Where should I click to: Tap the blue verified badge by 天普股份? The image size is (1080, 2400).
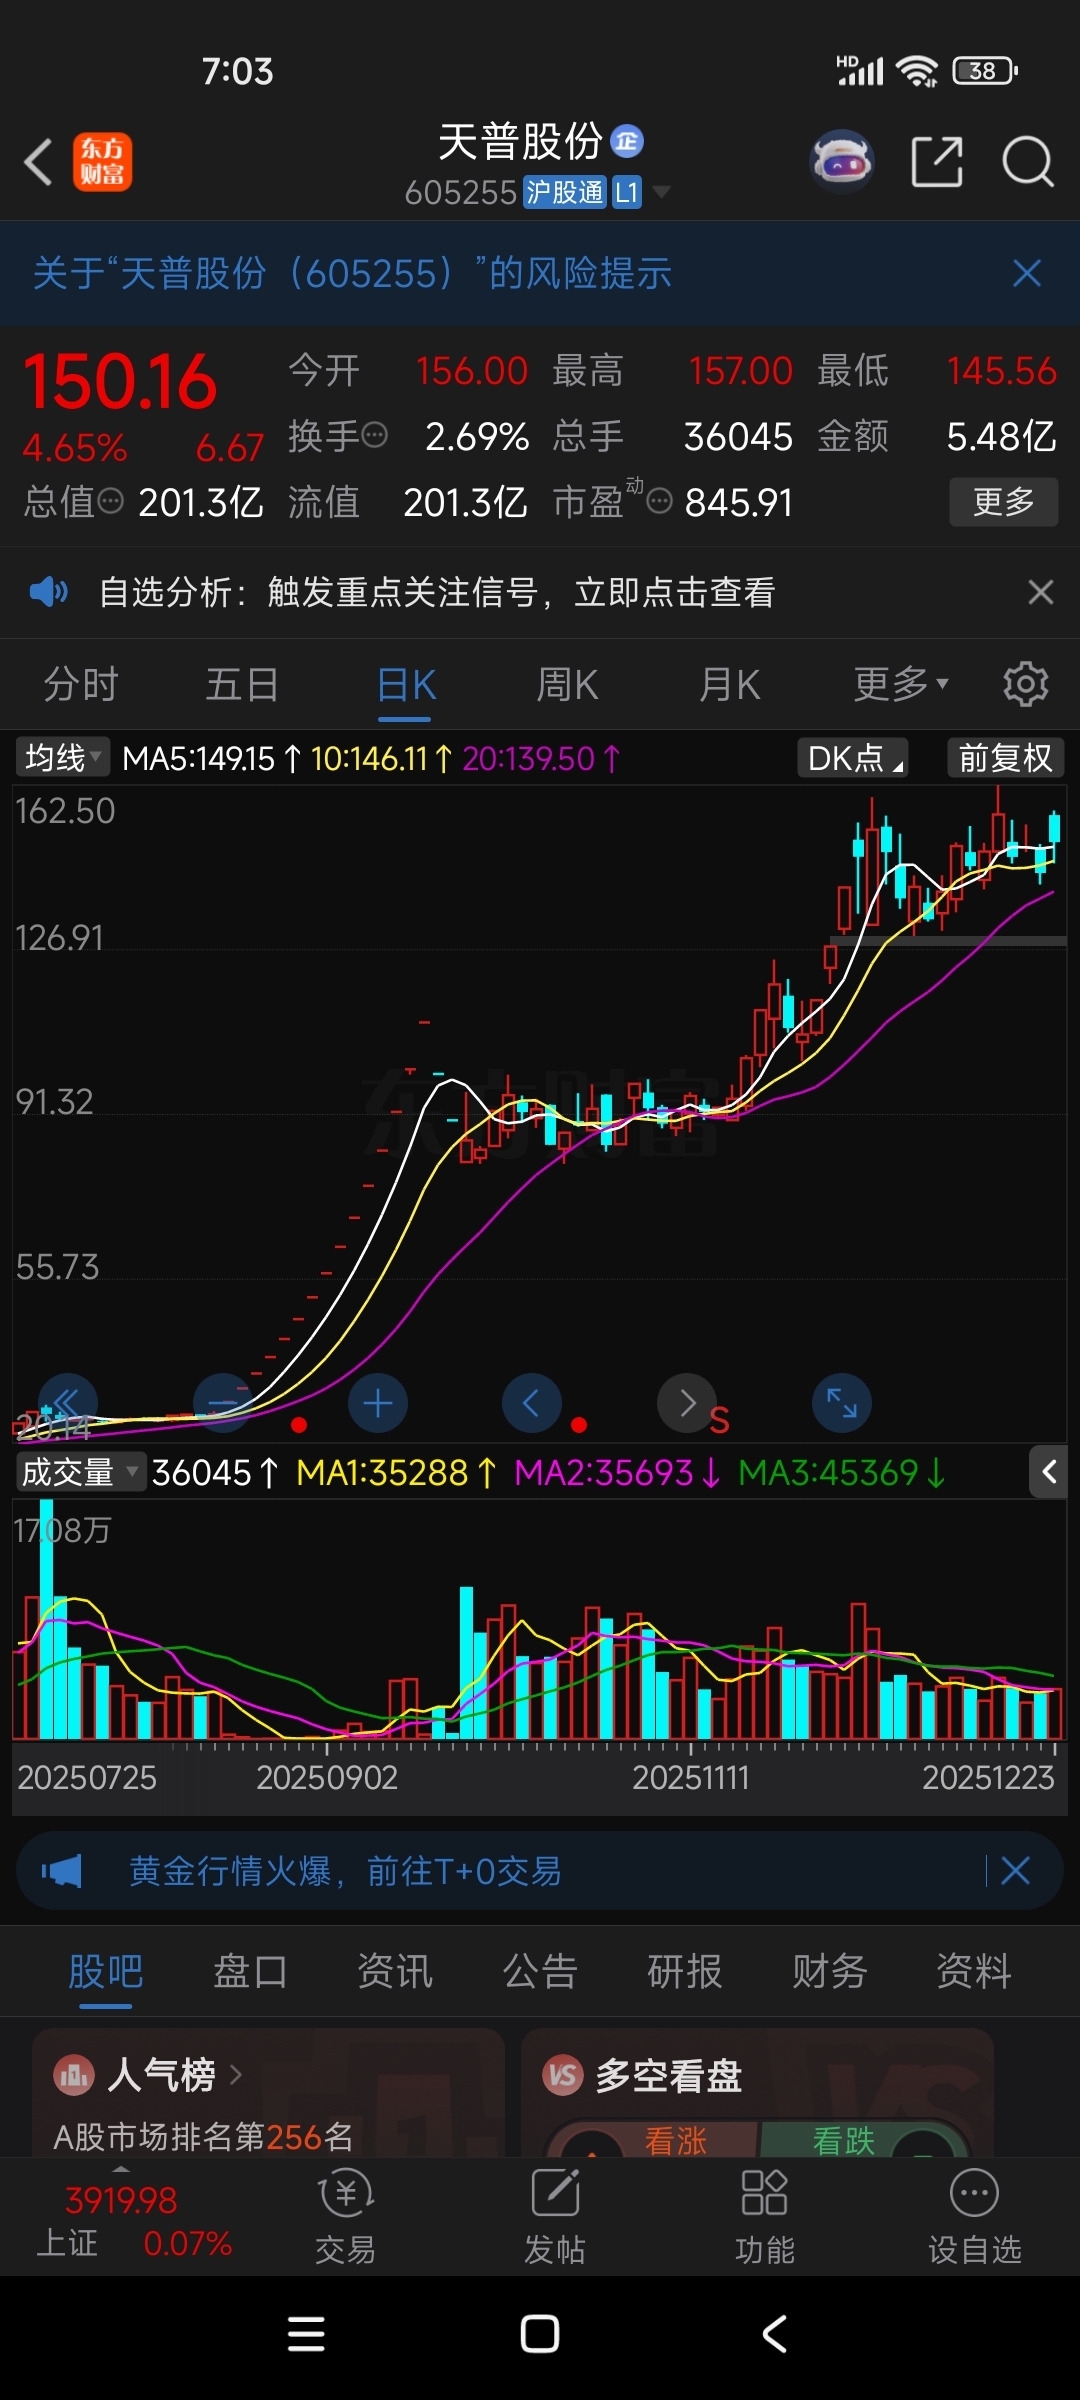coord(627,141)
